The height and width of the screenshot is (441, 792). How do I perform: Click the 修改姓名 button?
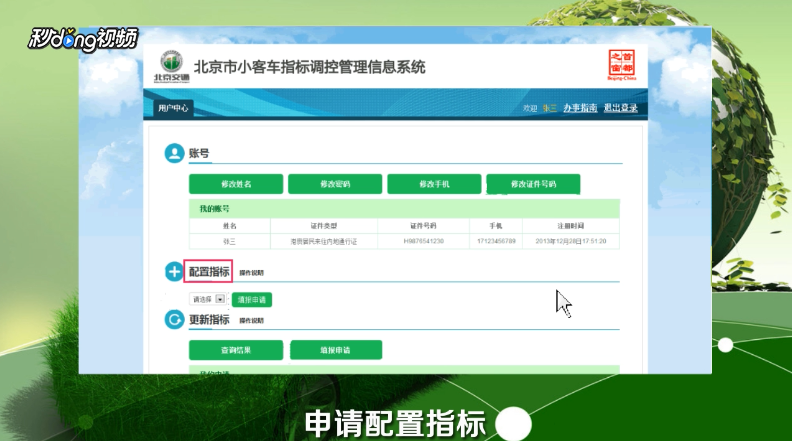pyautogui.click(x=236, y=184)
